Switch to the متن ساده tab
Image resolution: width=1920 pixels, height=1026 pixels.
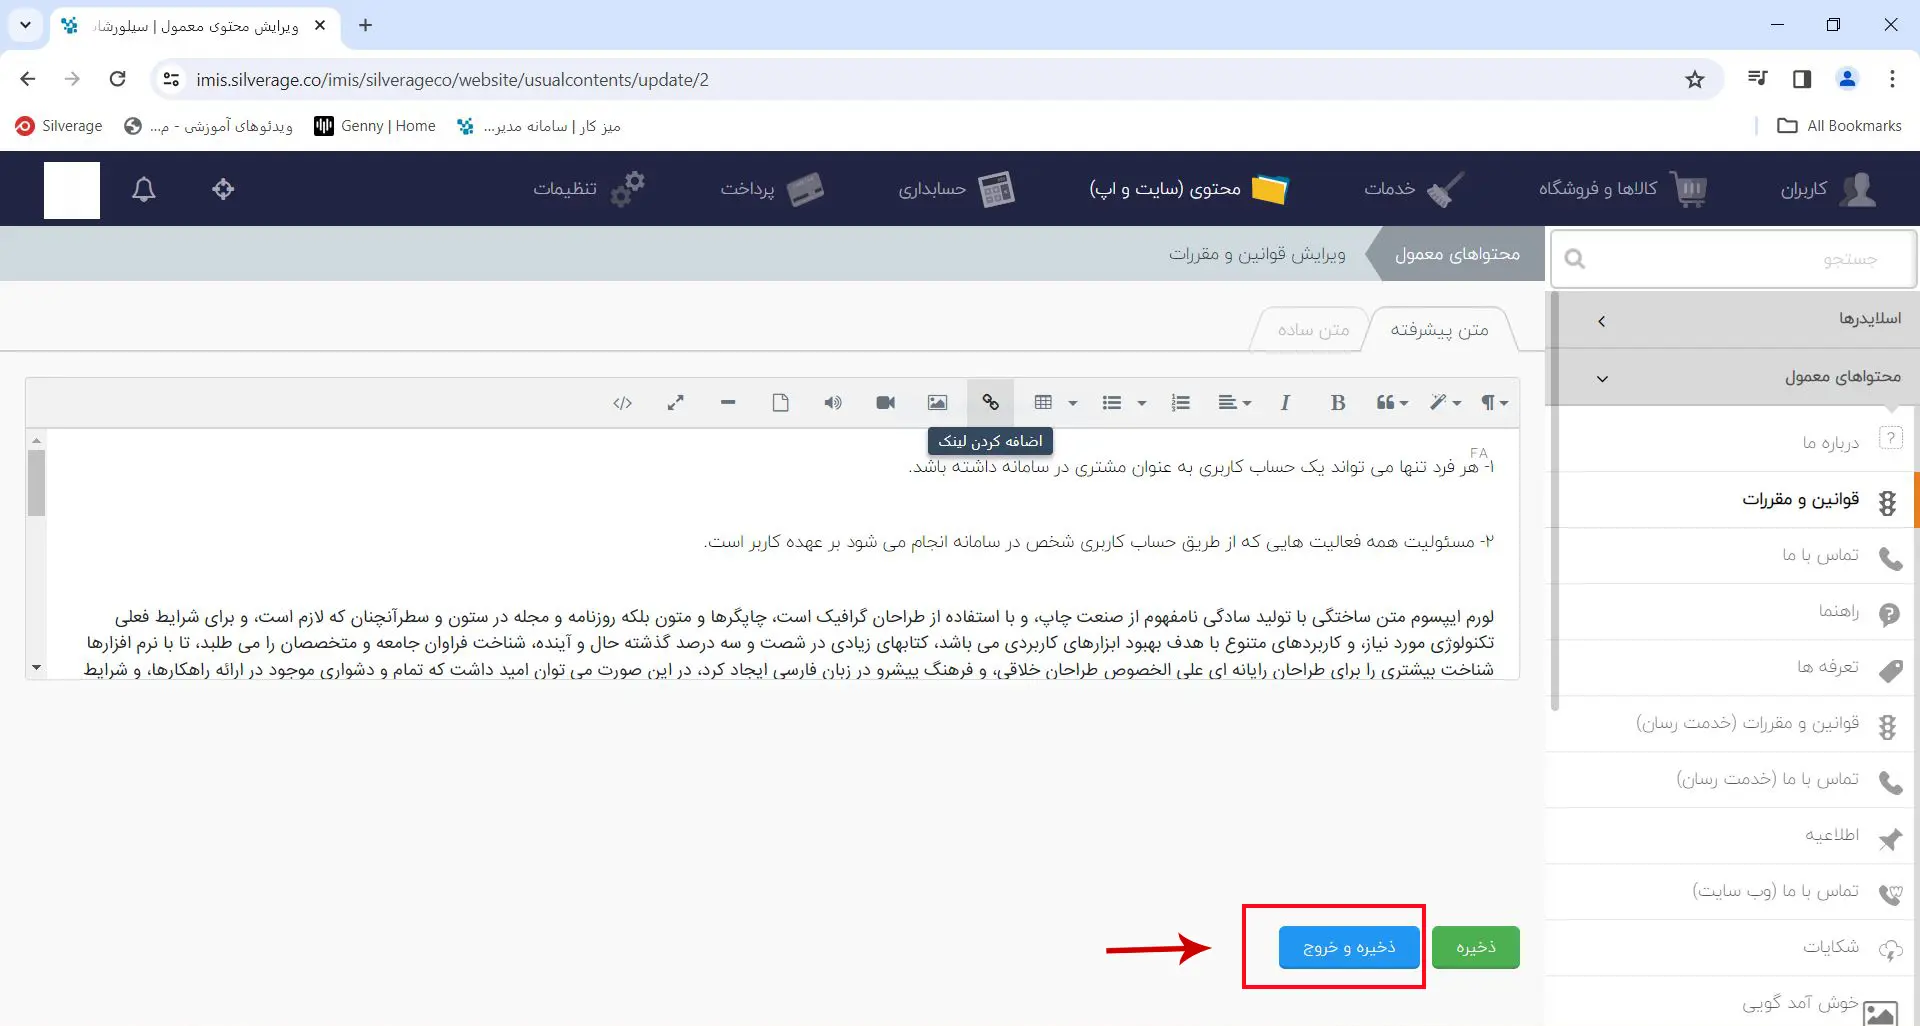click(x=1312, y=330)
